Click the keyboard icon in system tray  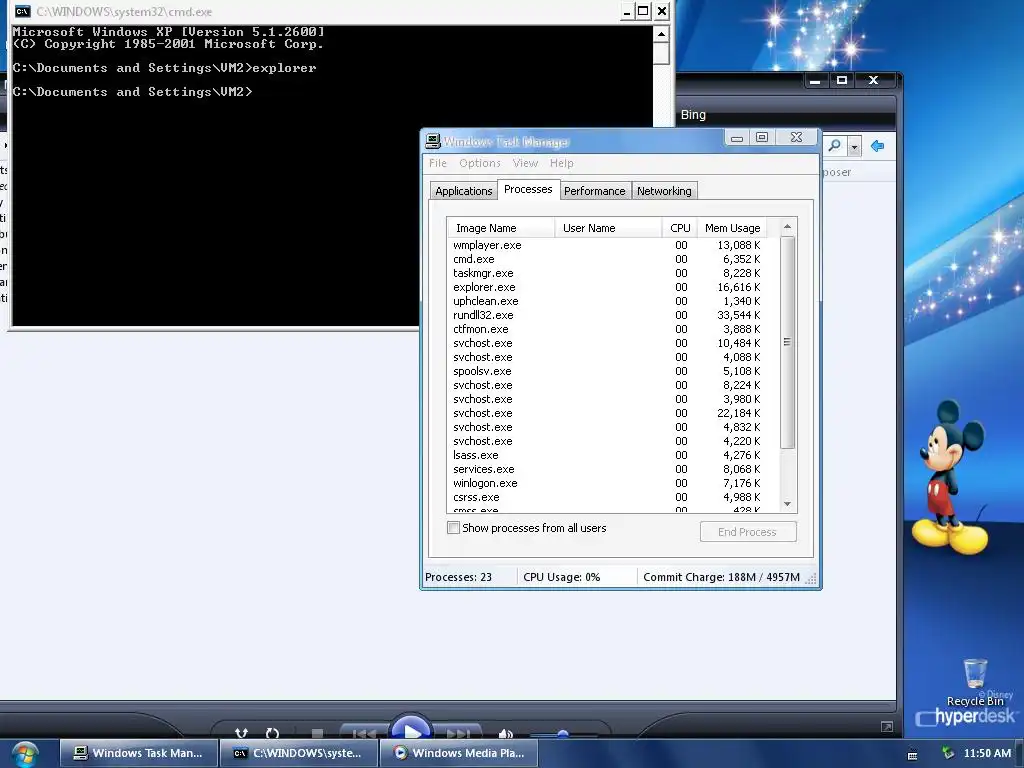[x=912, y=756]
